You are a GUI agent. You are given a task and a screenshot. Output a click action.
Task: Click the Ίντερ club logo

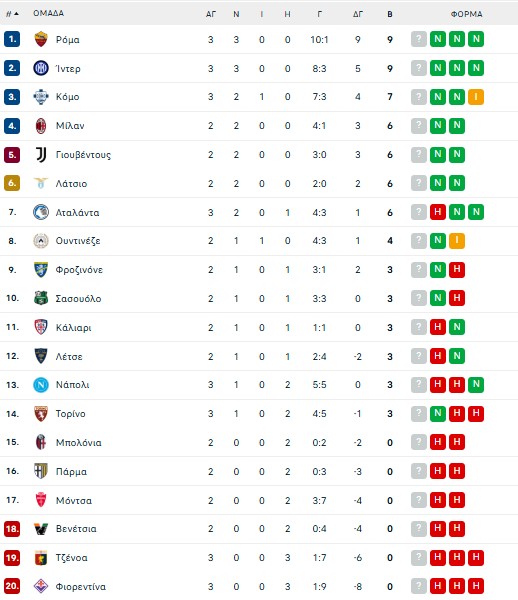click(41, 68)
